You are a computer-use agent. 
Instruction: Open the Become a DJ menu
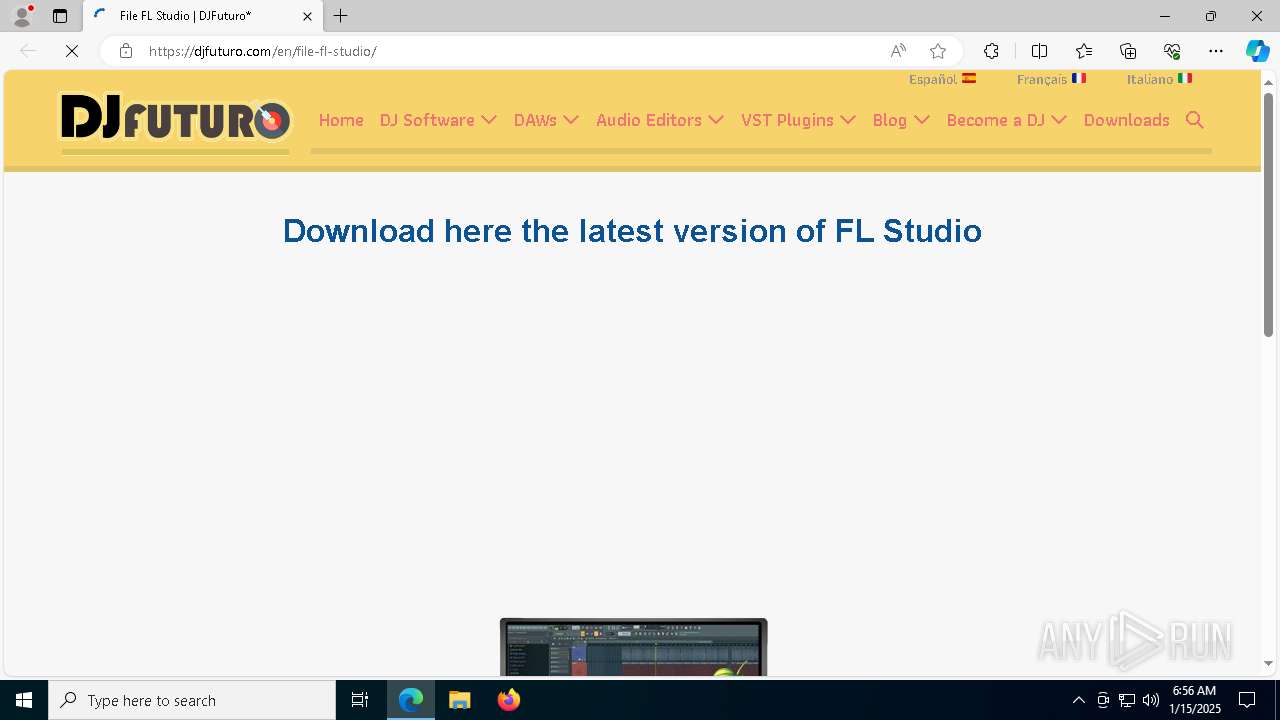coord(996,120)
